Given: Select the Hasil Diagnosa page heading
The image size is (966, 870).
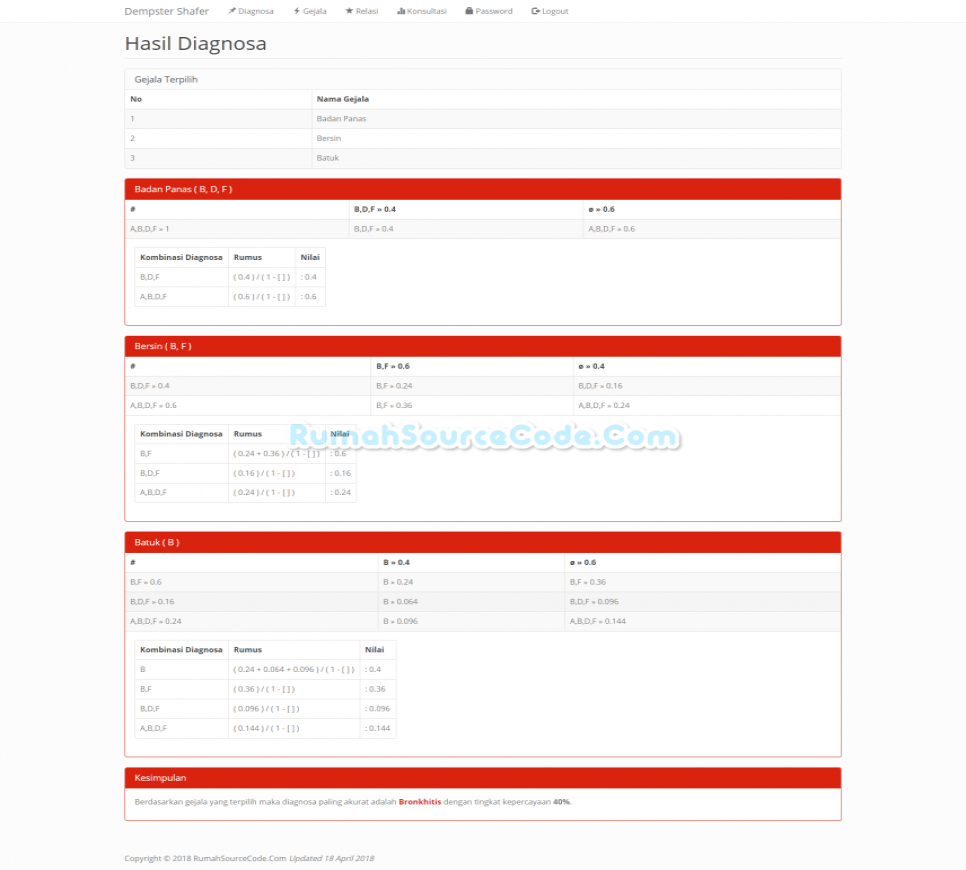Looking at the screenshot, I should point(195,43).
